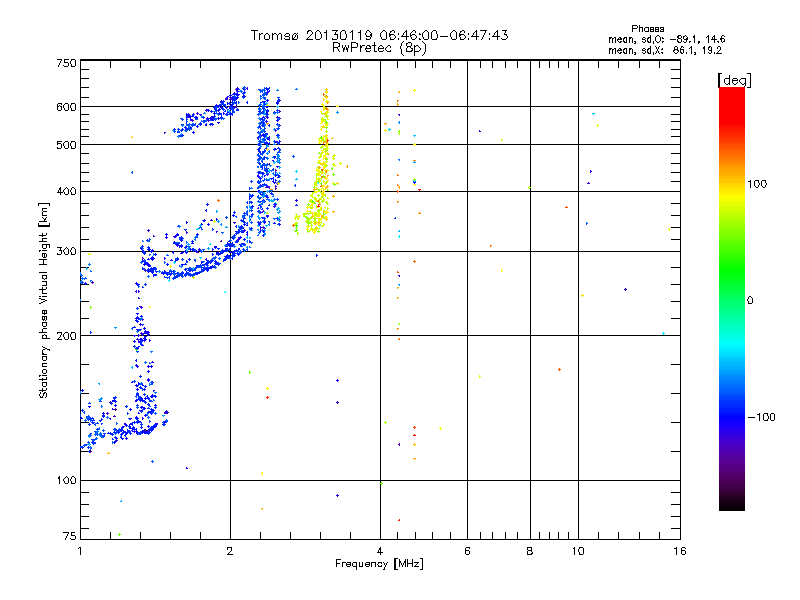Click the x-axis tick label '6'
The height and width of the screenshot is (600, 800).
467,551
